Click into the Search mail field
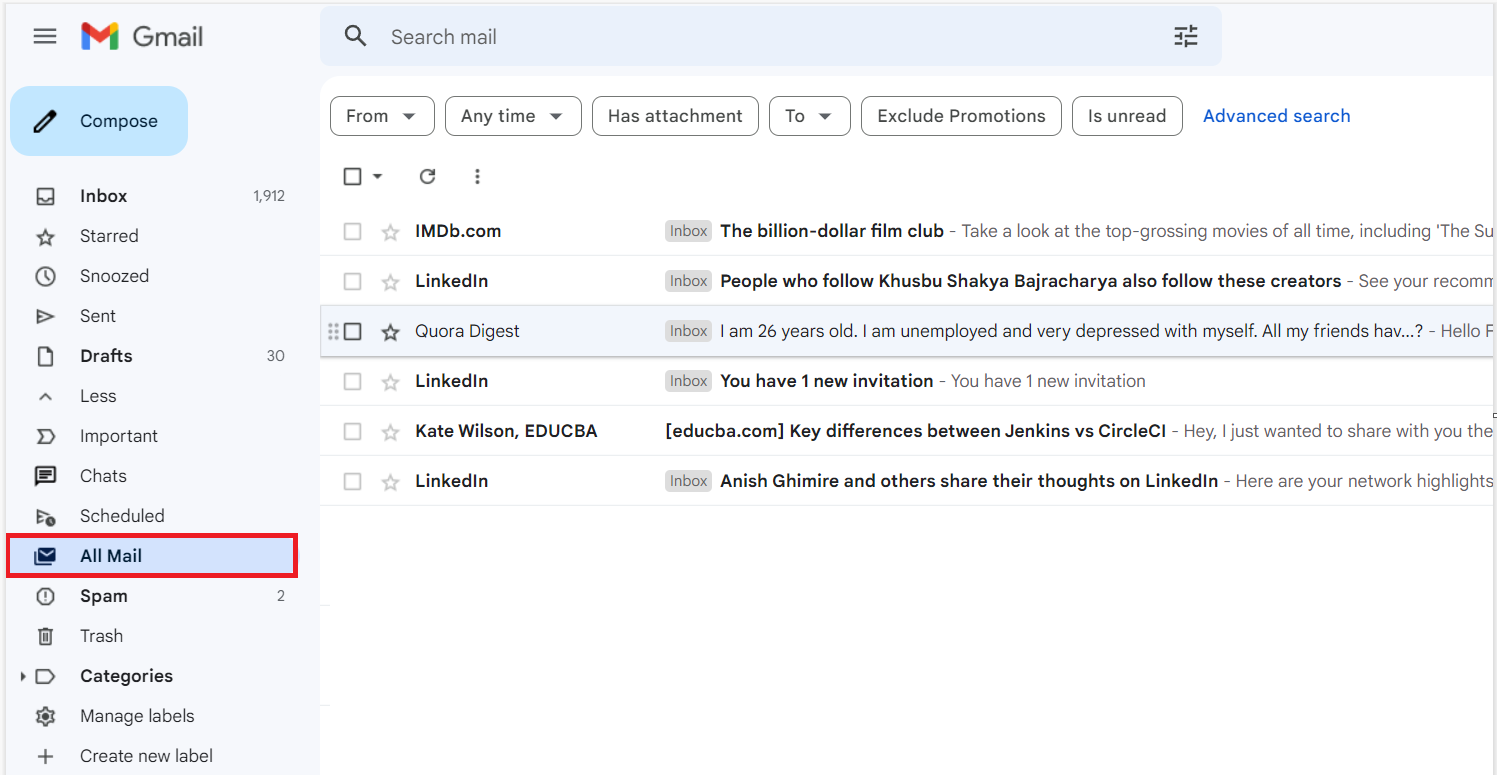This screenshot has height=775, width=1497. (x=770, y=37)
